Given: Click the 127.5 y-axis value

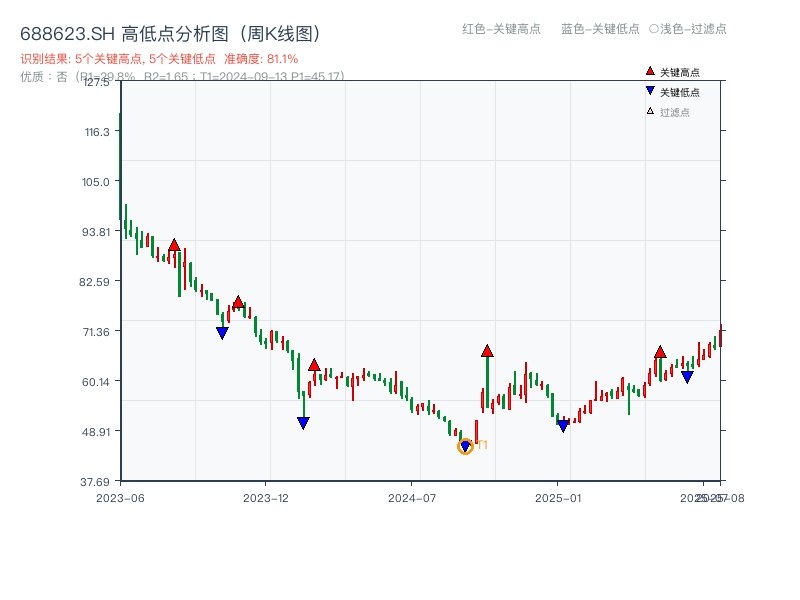Looking at the screenshot, I should [96, 86].
